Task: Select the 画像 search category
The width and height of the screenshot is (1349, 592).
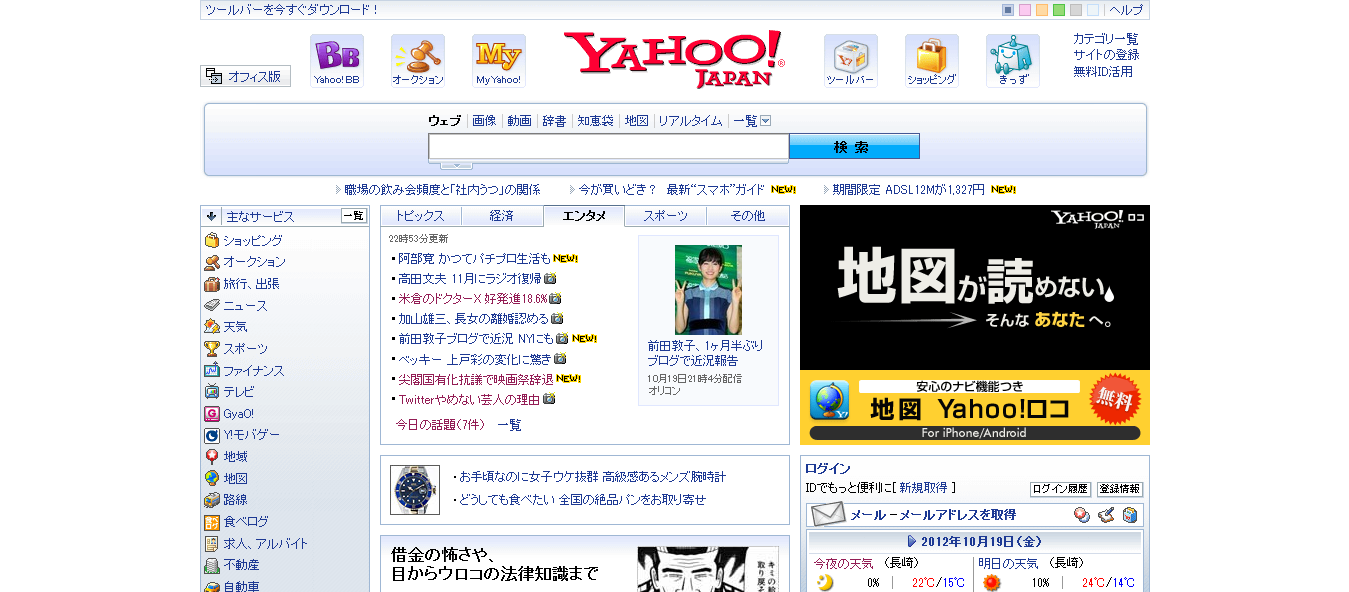Action: tap(484, 121)
